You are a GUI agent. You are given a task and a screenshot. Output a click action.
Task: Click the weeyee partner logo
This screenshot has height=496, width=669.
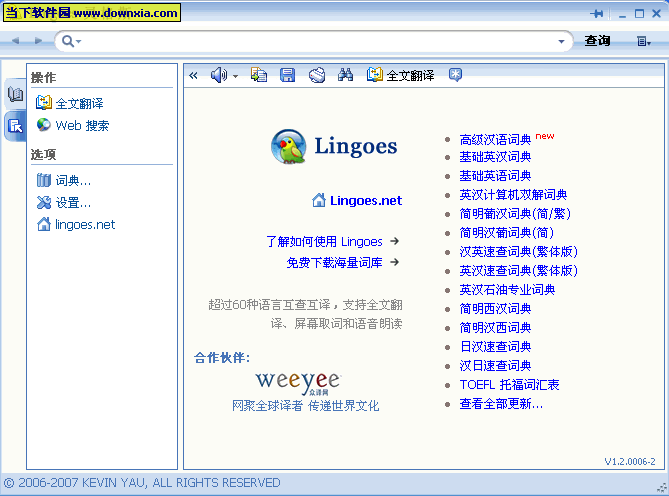point(299,382)
